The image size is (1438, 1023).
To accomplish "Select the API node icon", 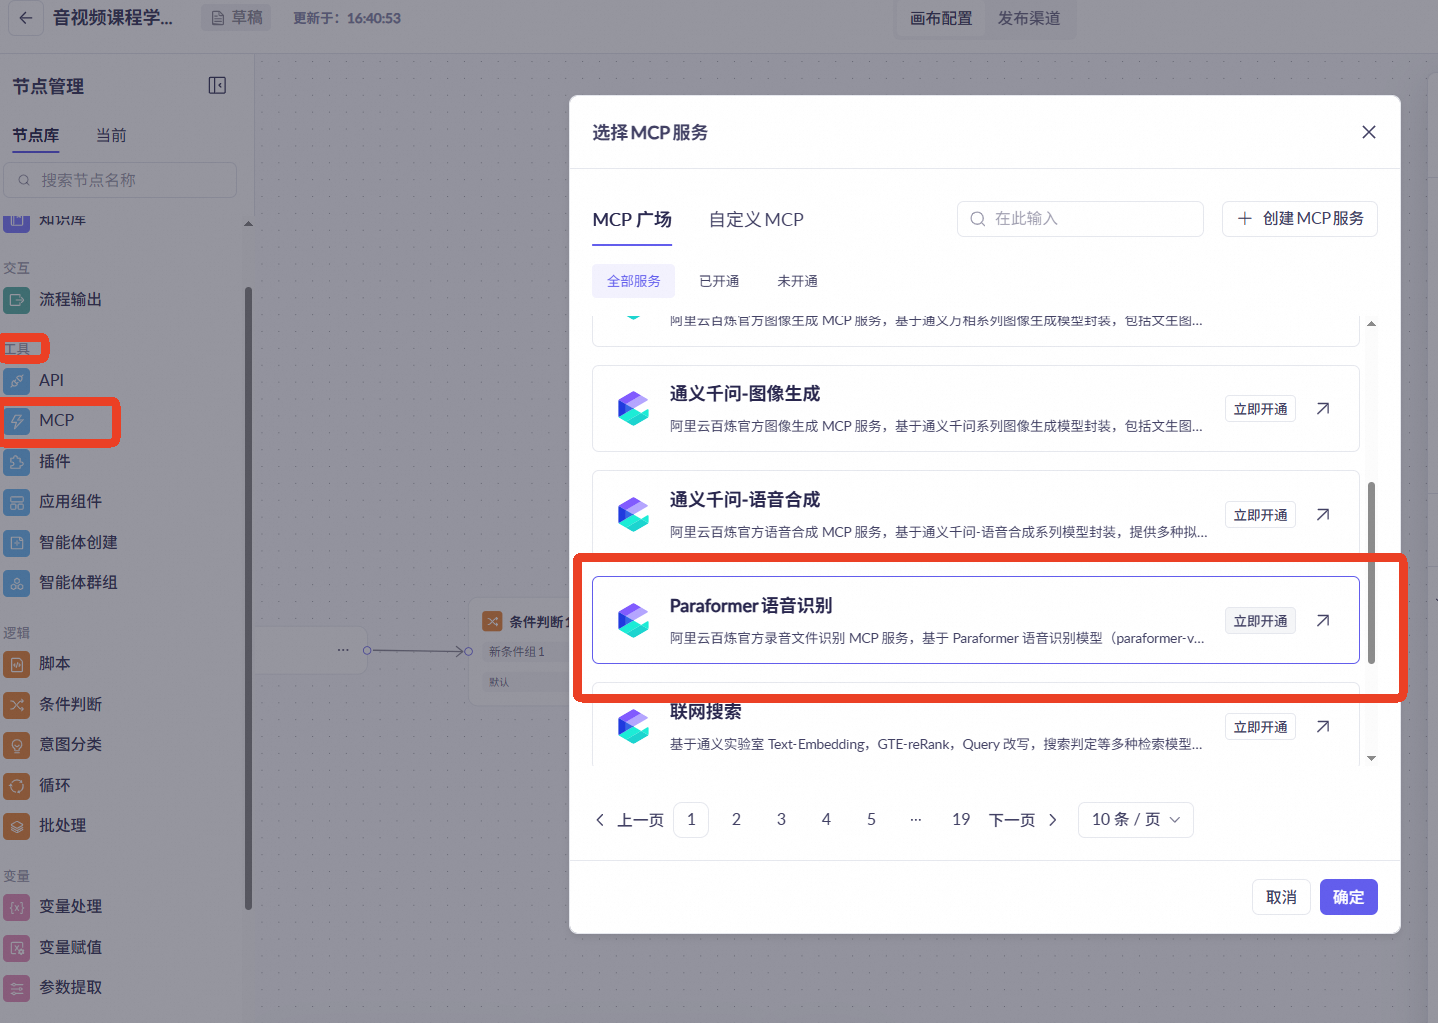I will click(x=17, y=381).
